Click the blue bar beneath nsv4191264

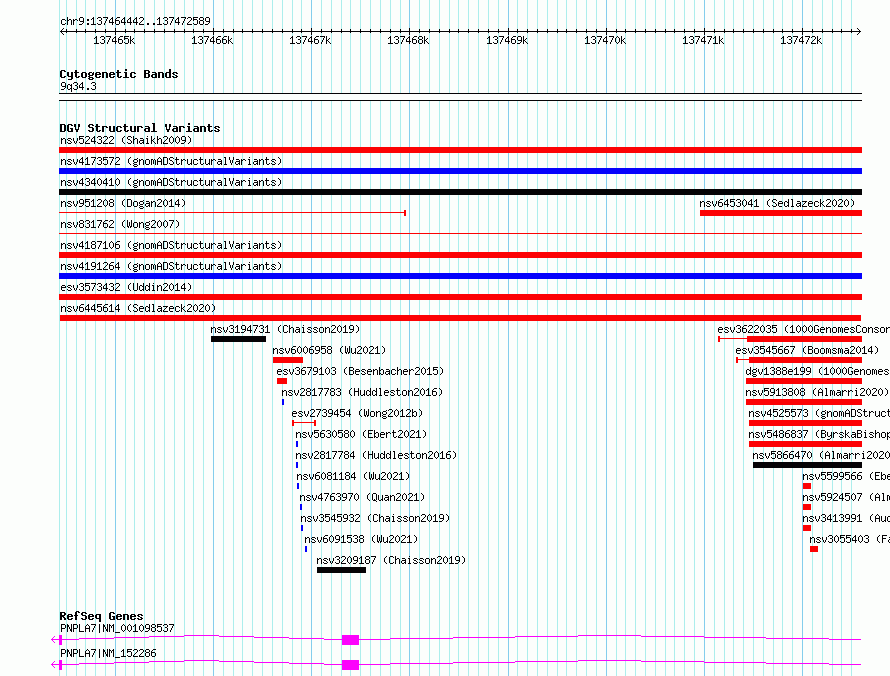pos(460,276)
